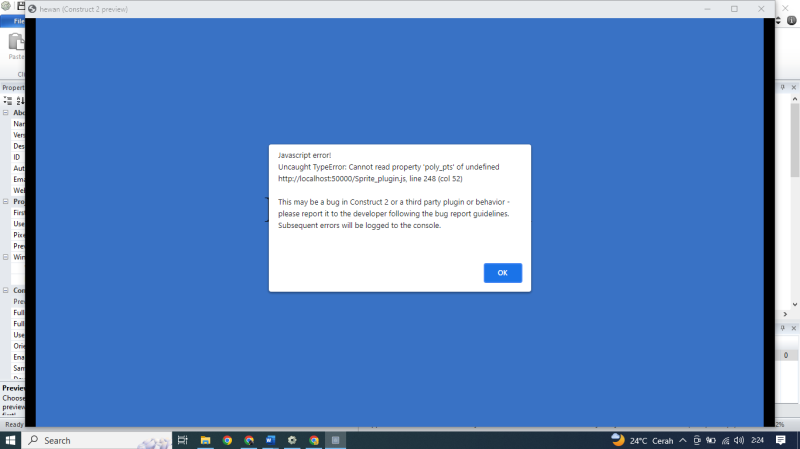800x449 pixels.
Task: Open Wi-Fi network settings in tray
Action: (x=725, y=440)
